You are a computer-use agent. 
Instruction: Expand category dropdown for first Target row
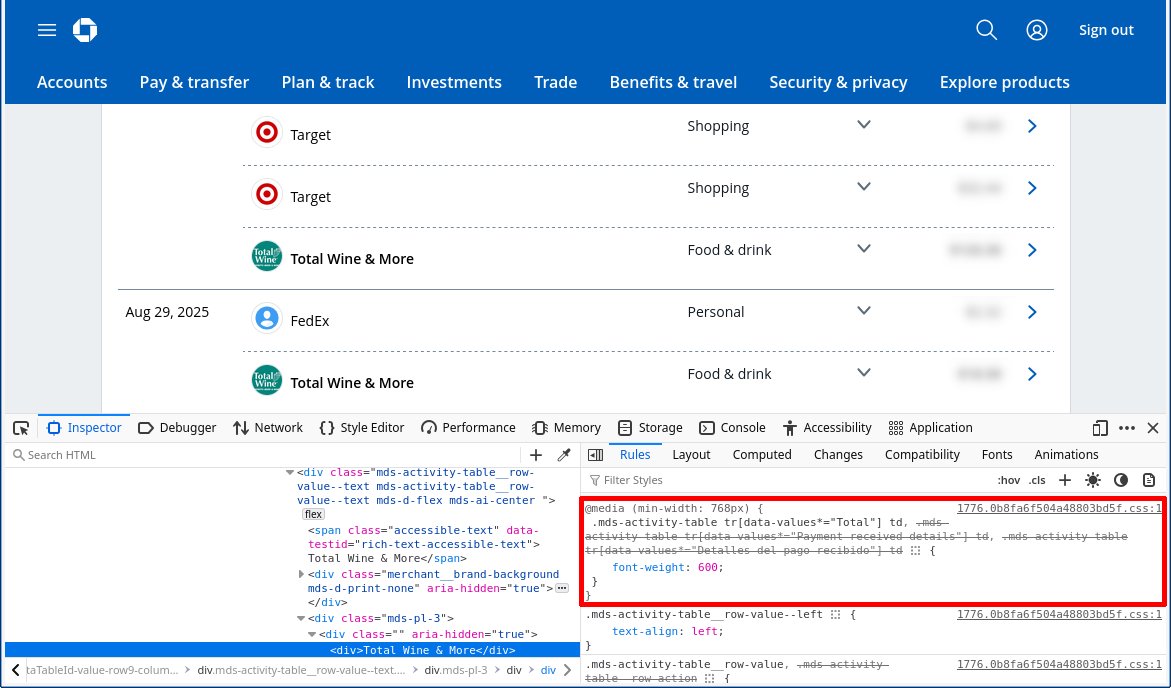pos(864,125)
